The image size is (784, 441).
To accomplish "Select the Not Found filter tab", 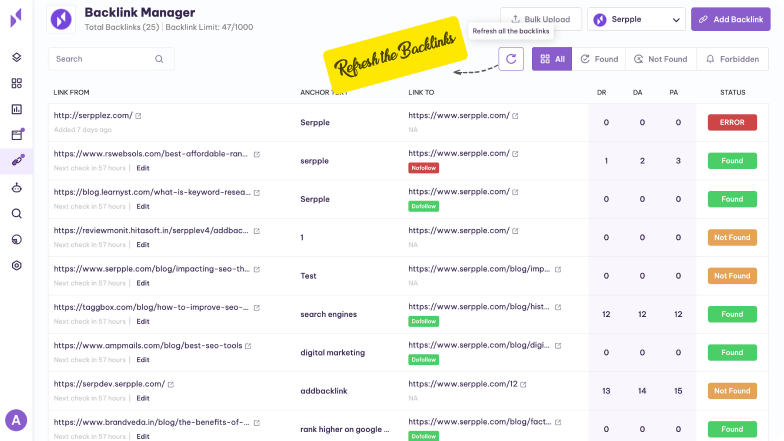I will point(660,59).
